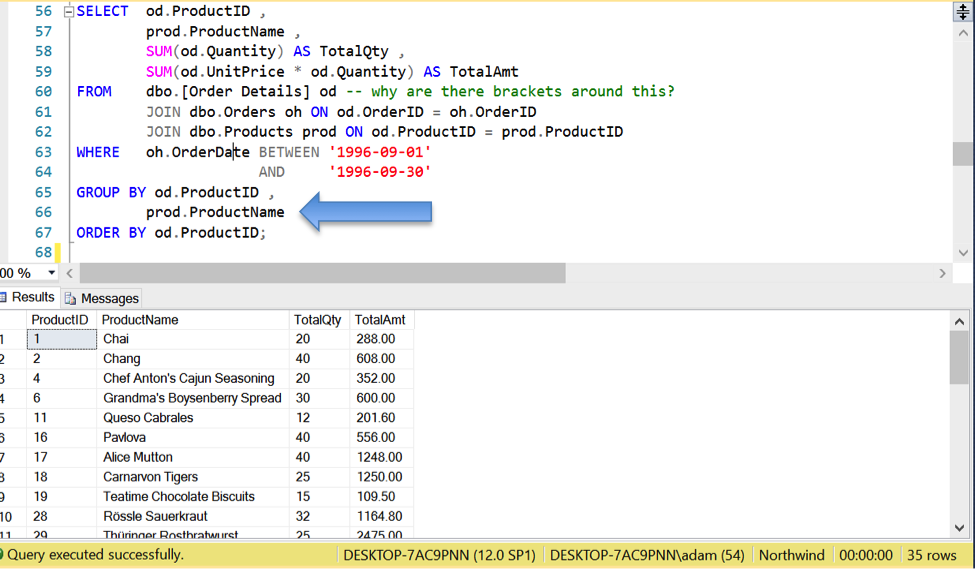The height and width of the screenshot is (569, 975).
Task: Click the 35 rows status entry
Action: [931, 555]
